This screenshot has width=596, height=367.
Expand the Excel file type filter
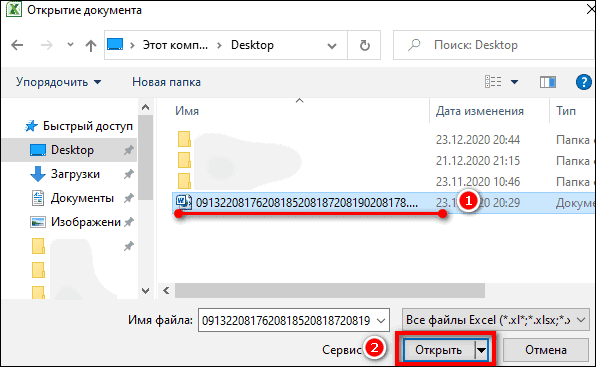tap(495, 320)
